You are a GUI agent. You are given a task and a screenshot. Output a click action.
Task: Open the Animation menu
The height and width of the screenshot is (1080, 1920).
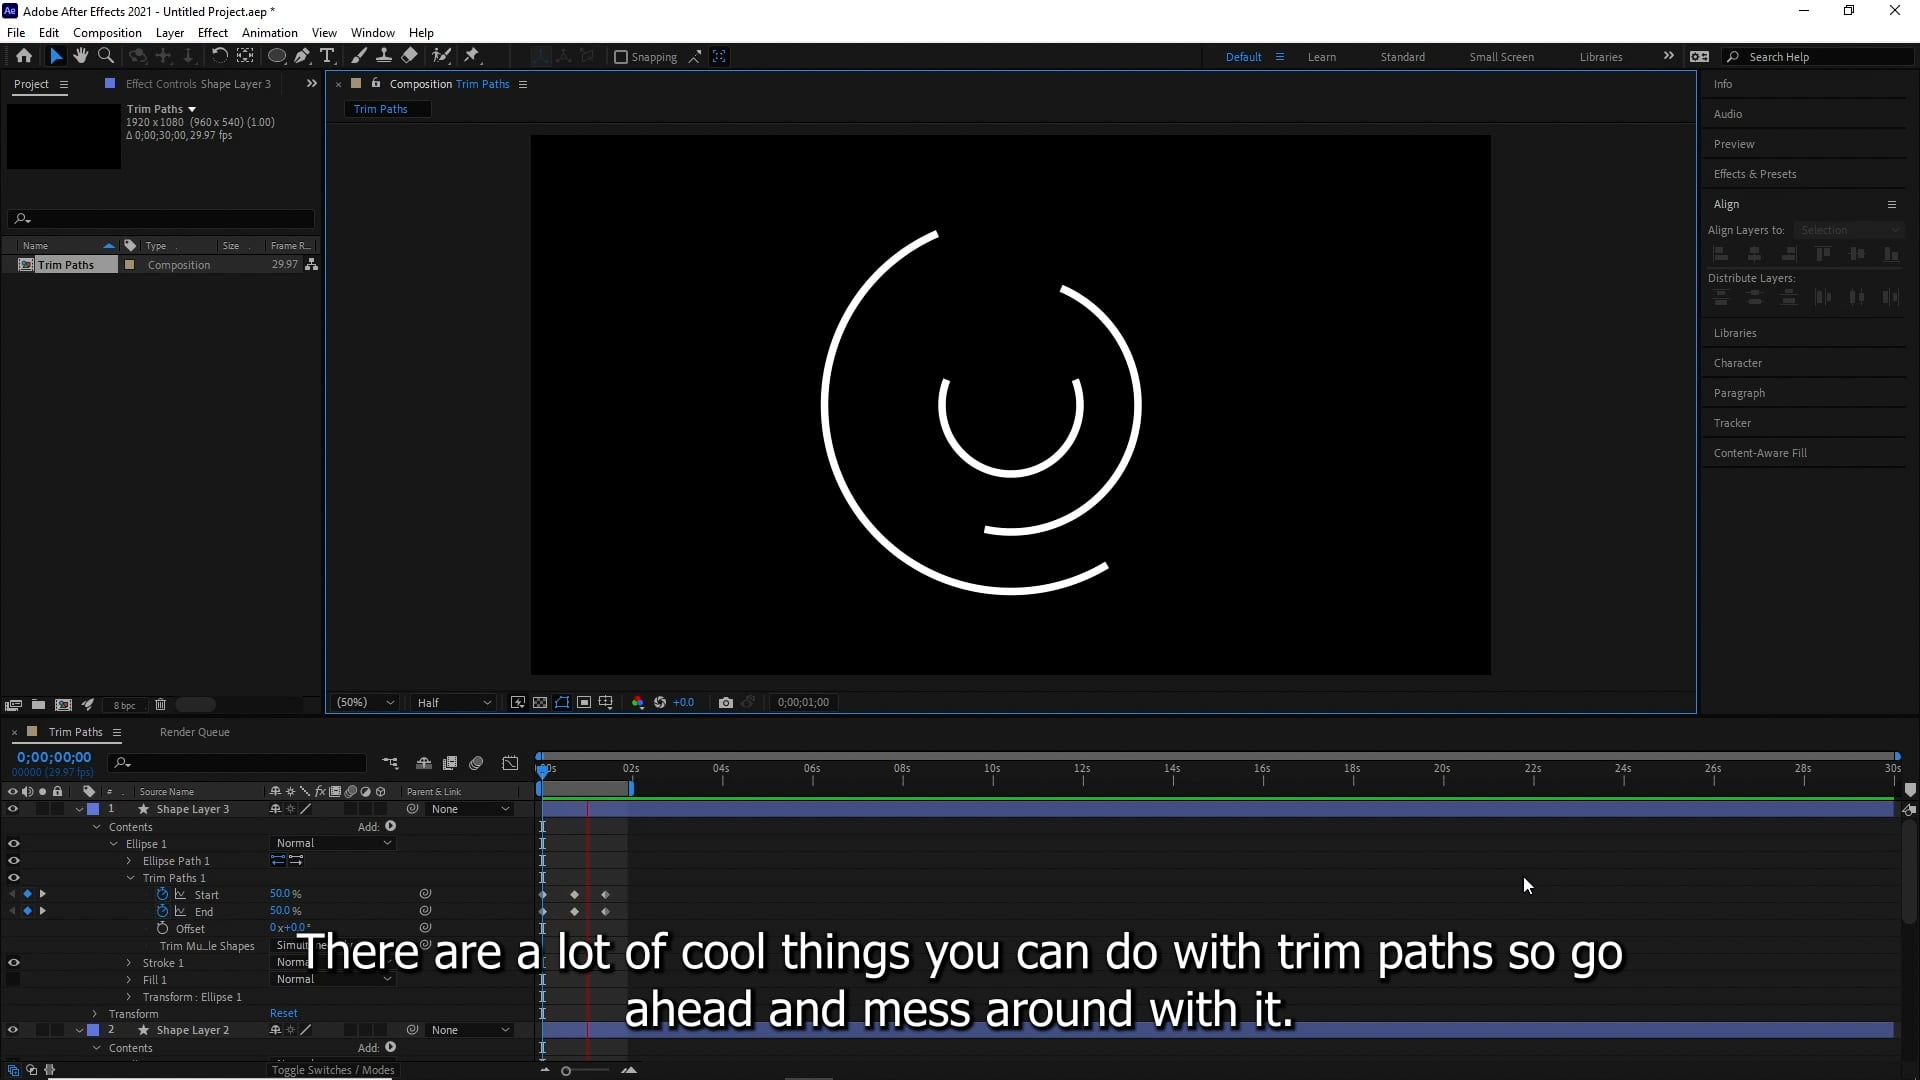click(269, 32)
